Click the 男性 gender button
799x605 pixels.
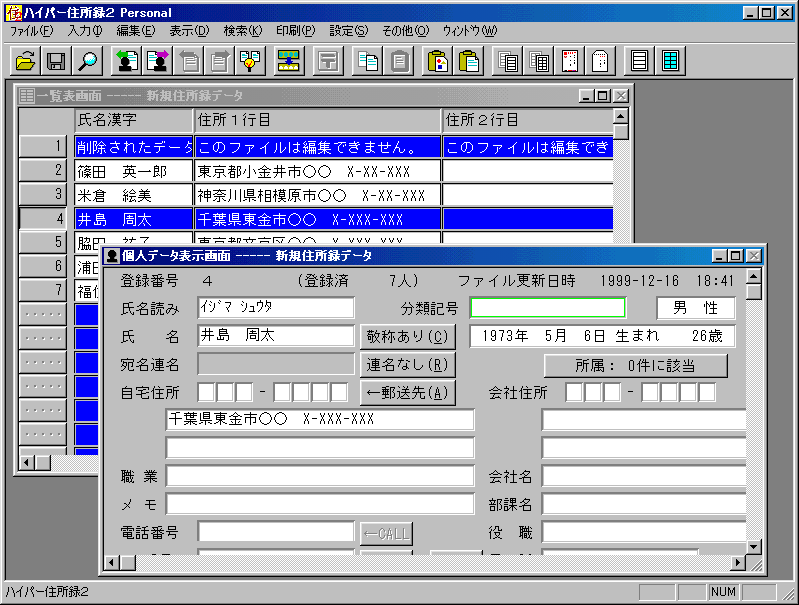696,308
